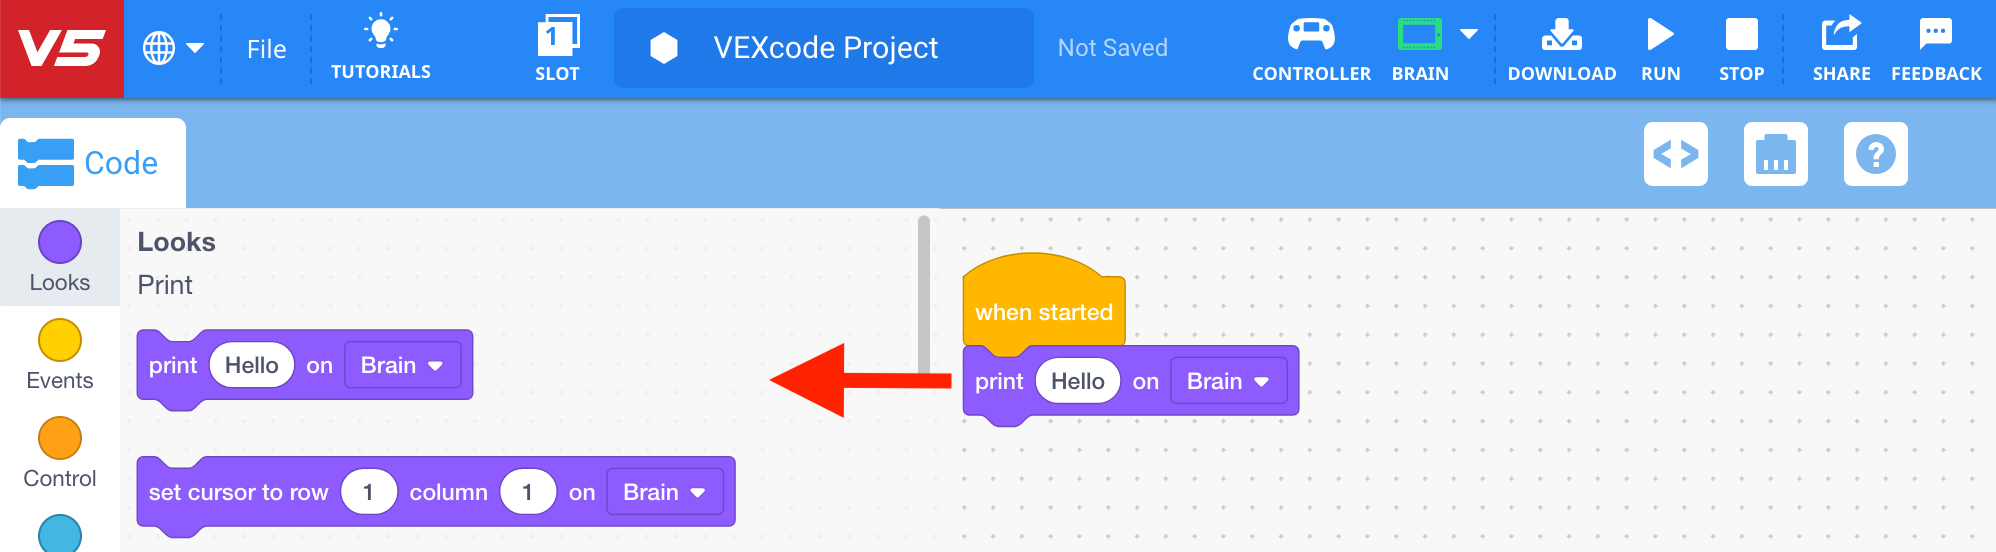
Task: Open the devices window icon
Action: click(x=1776, y=154)
